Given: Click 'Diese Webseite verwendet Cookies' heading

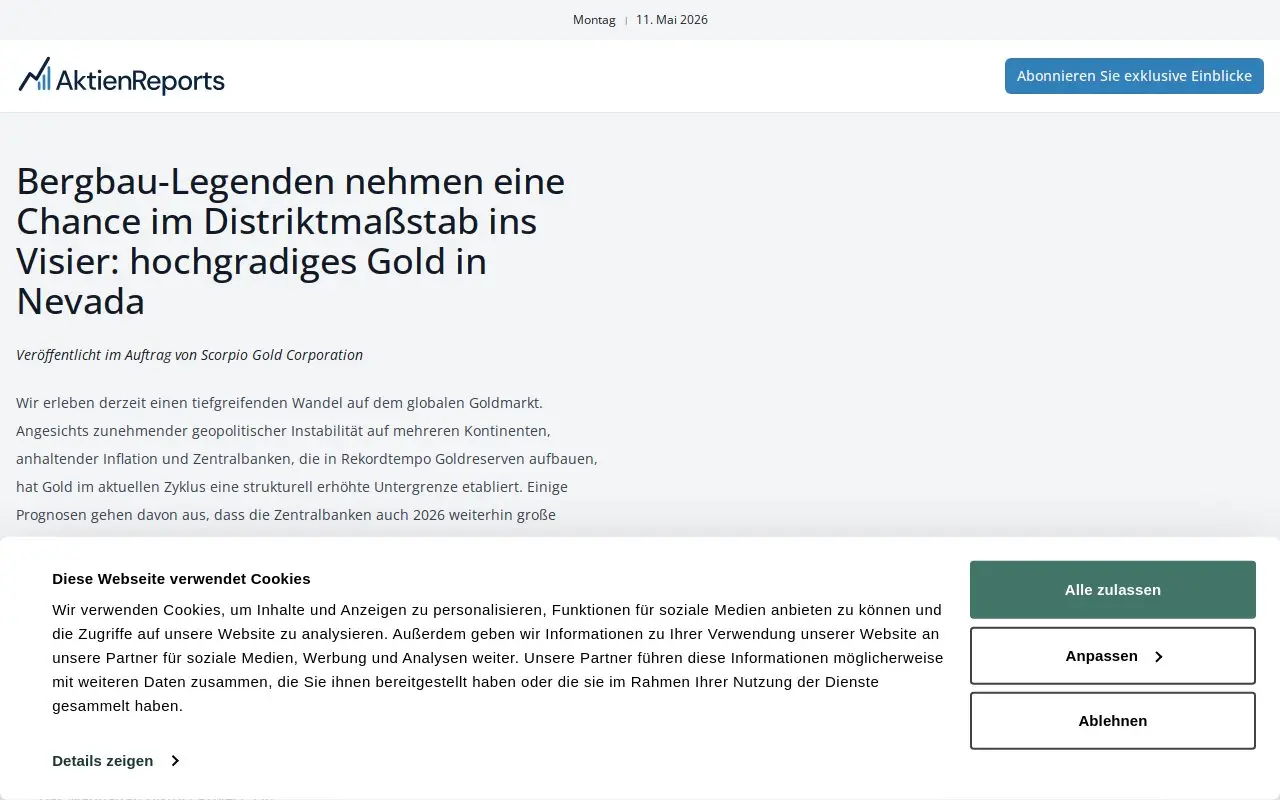Looking at the screenshot, I should (181, 578).
